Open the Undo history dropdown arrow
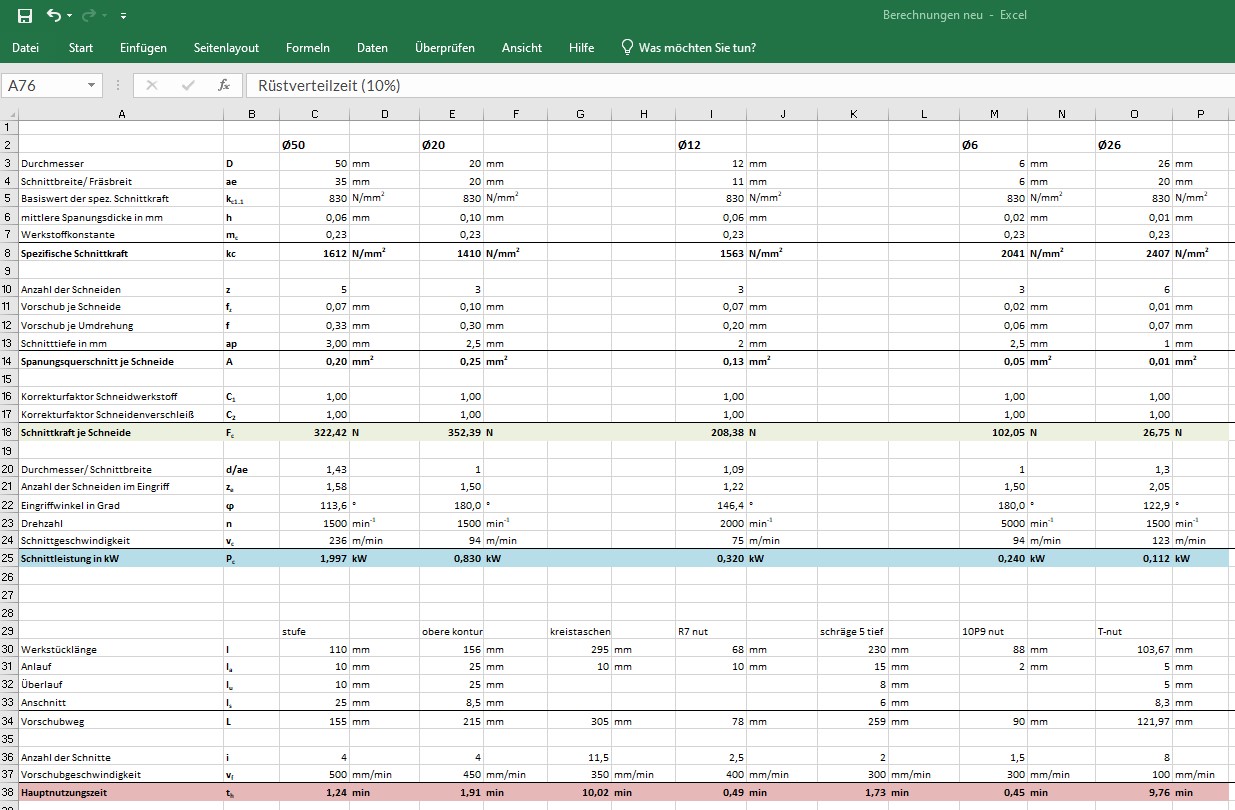The height and width of the screenshot is (810, 1235). [x=69, y=16]
